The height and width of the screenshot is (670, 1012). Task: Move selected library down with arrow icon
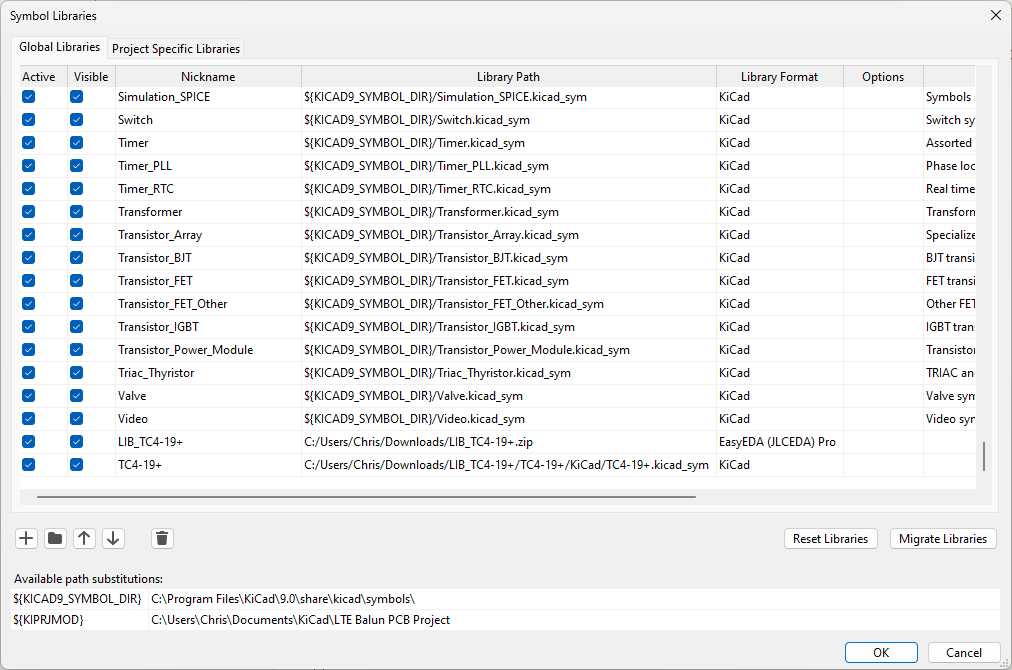click(113, 538)
